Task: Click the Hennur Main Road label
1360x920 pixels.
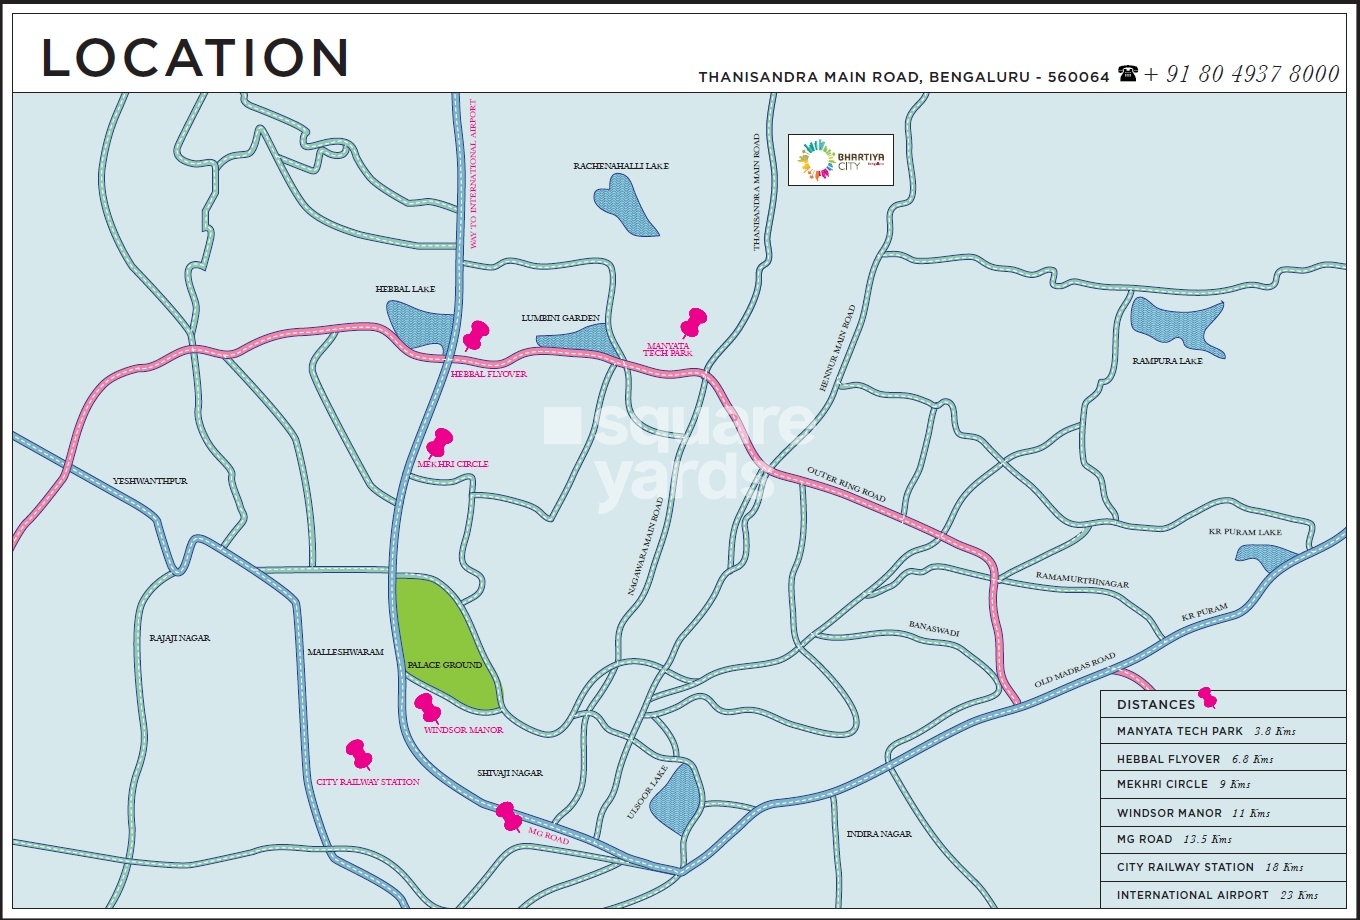Action: tap(837, 348)
